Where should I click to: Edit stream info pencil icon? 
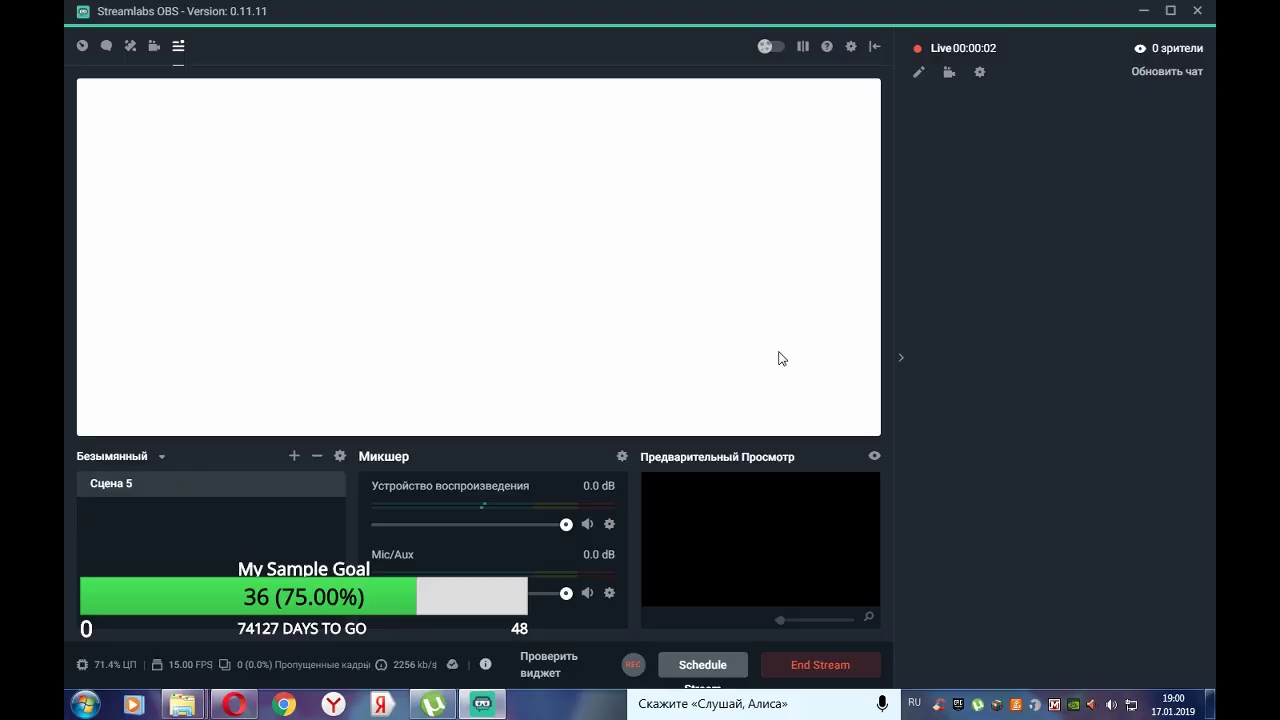(x=919, y=72)
